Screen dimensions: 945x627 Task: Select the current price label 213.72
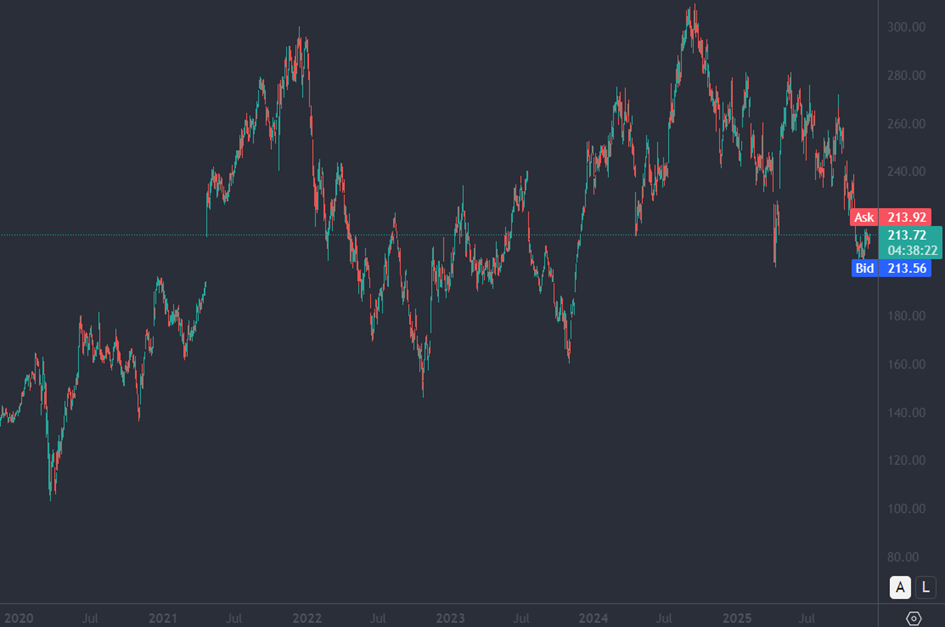click(907, 235)
